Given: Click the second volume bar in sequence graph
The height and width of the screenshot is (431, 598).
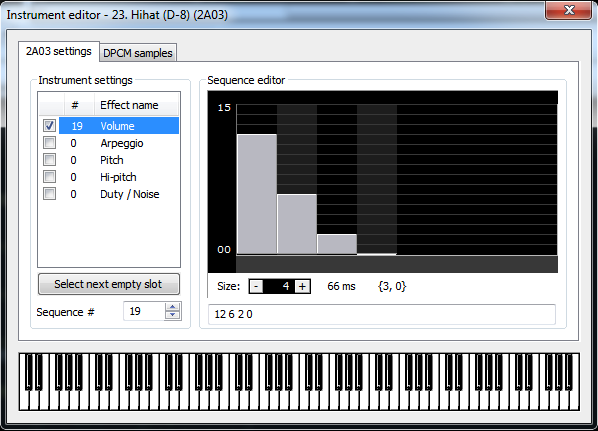Looking at the screenshot, I should (x=297, y=224).
